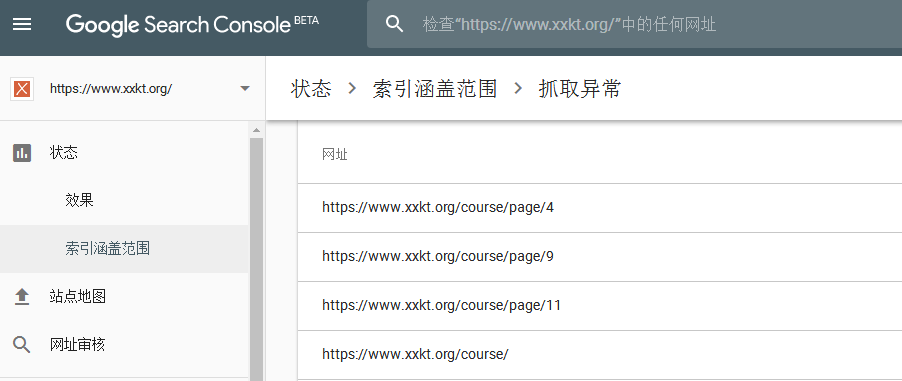Select the course/page/11 URL row
The height and width of the screenshot is (381, 902).
(x=599, y=305)
